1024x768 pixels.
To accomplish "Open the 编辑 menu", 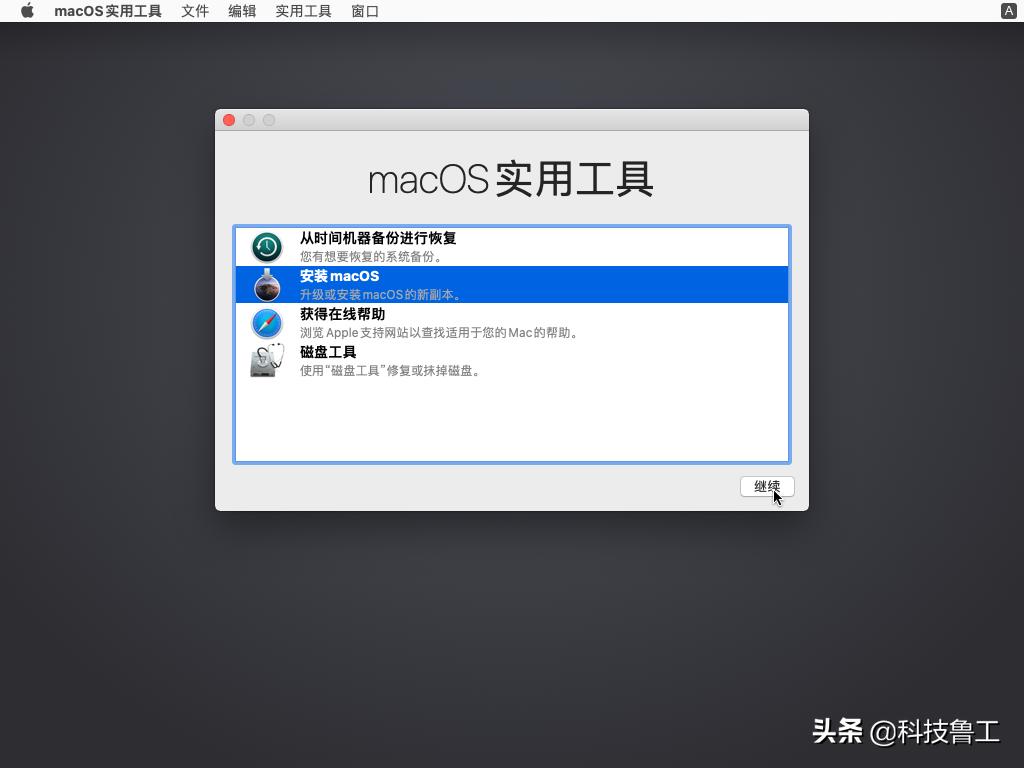I will (x=242, y=11).
